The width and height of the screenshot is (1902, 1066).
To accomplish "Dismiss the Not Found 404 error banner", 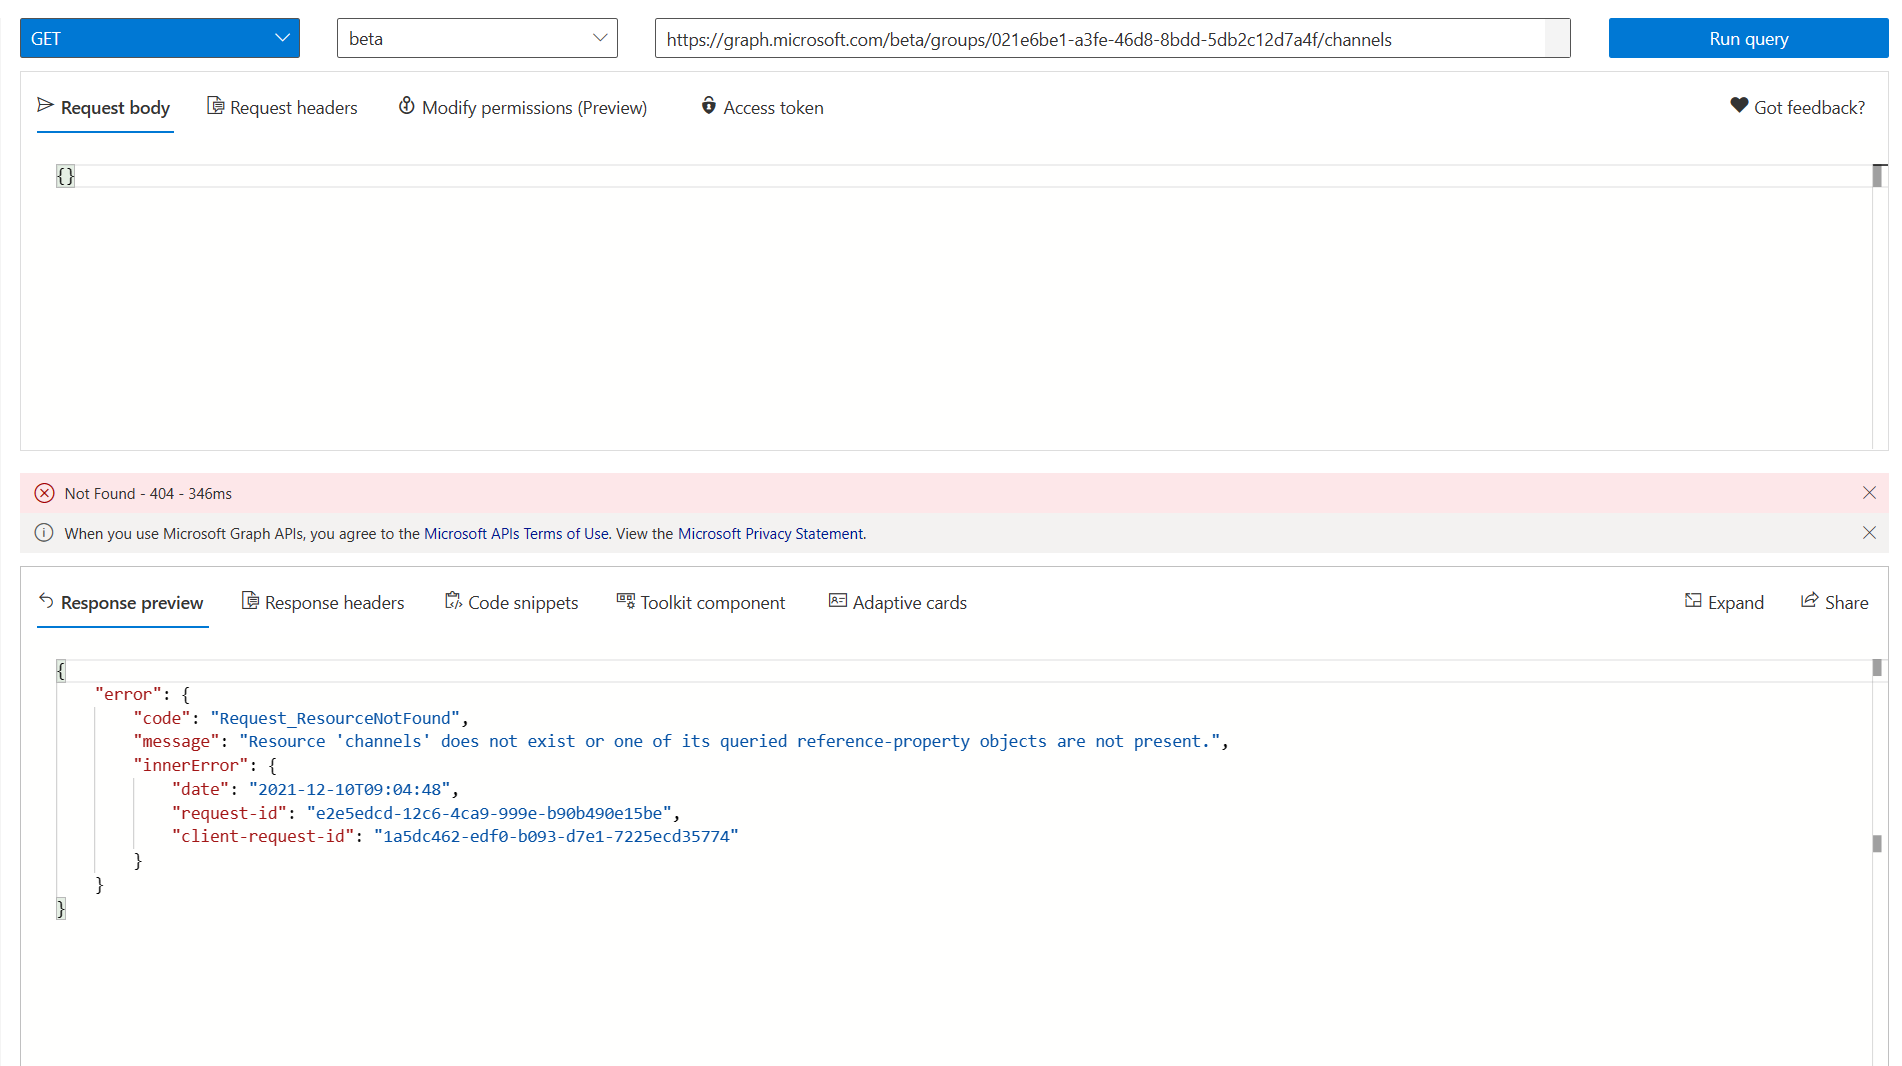I will [x=1869, y=492].
